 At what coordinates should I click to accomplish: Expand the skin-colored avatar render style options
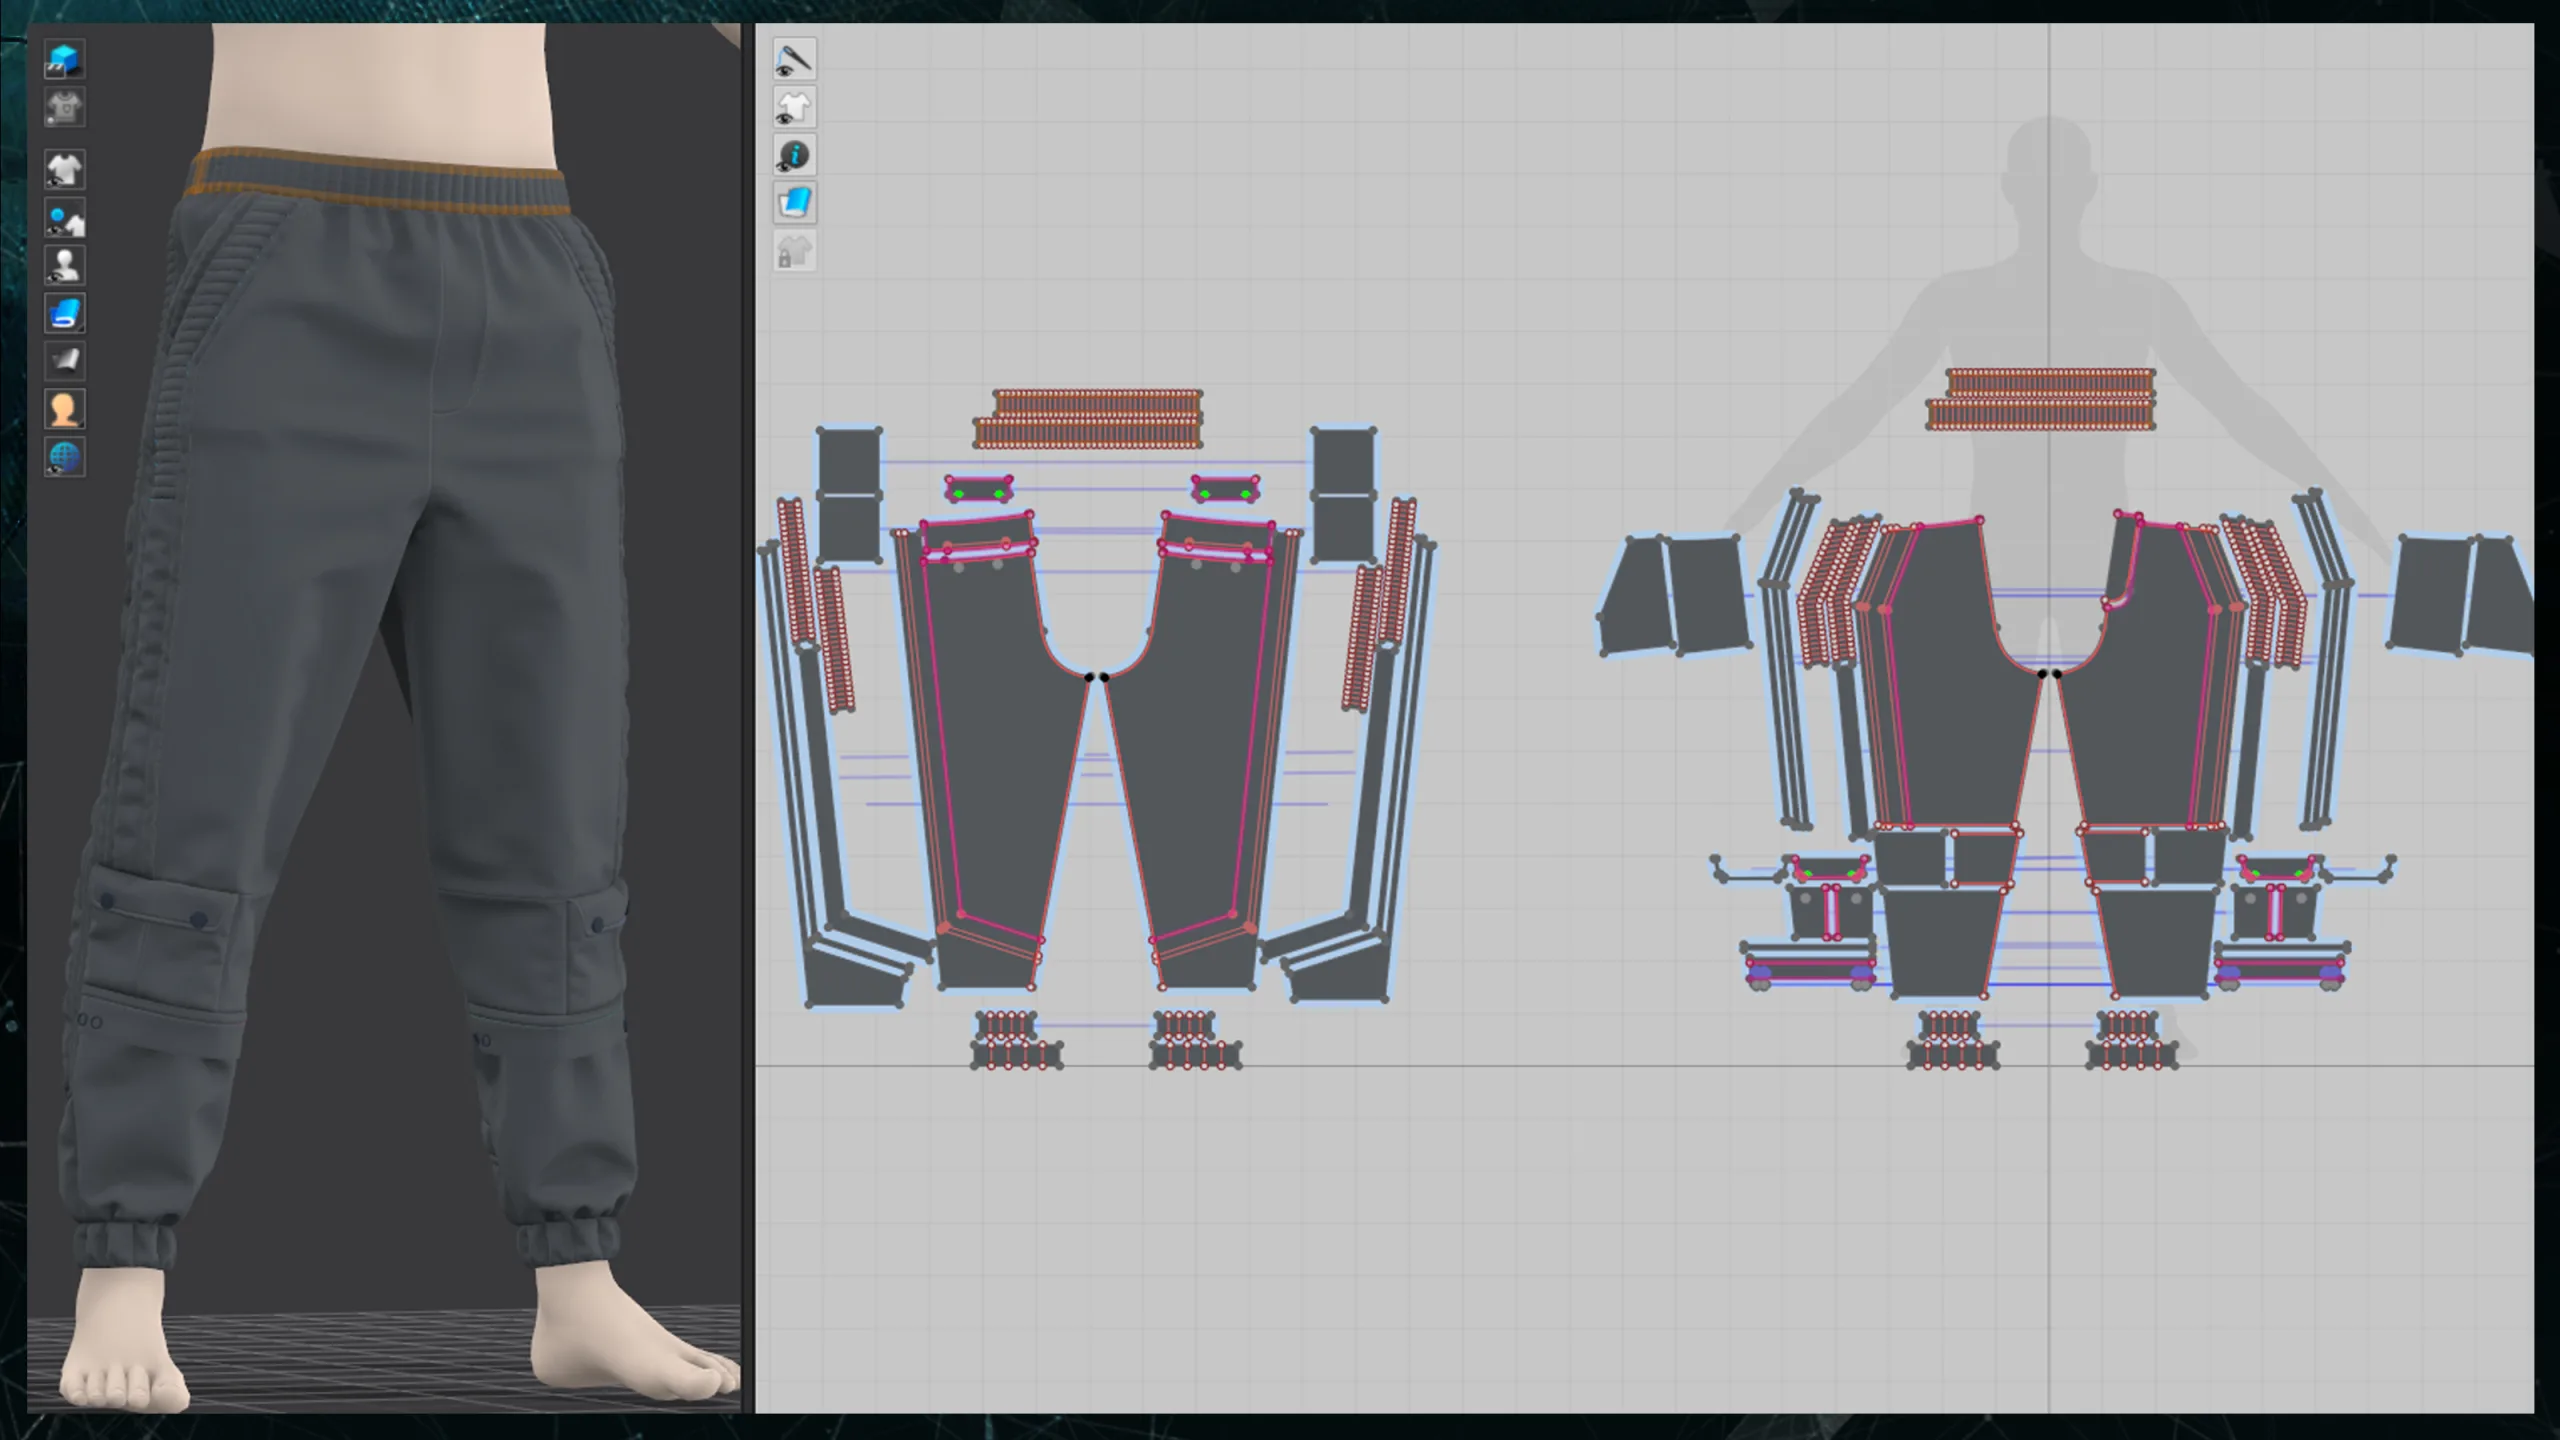[x=65, y=409]
